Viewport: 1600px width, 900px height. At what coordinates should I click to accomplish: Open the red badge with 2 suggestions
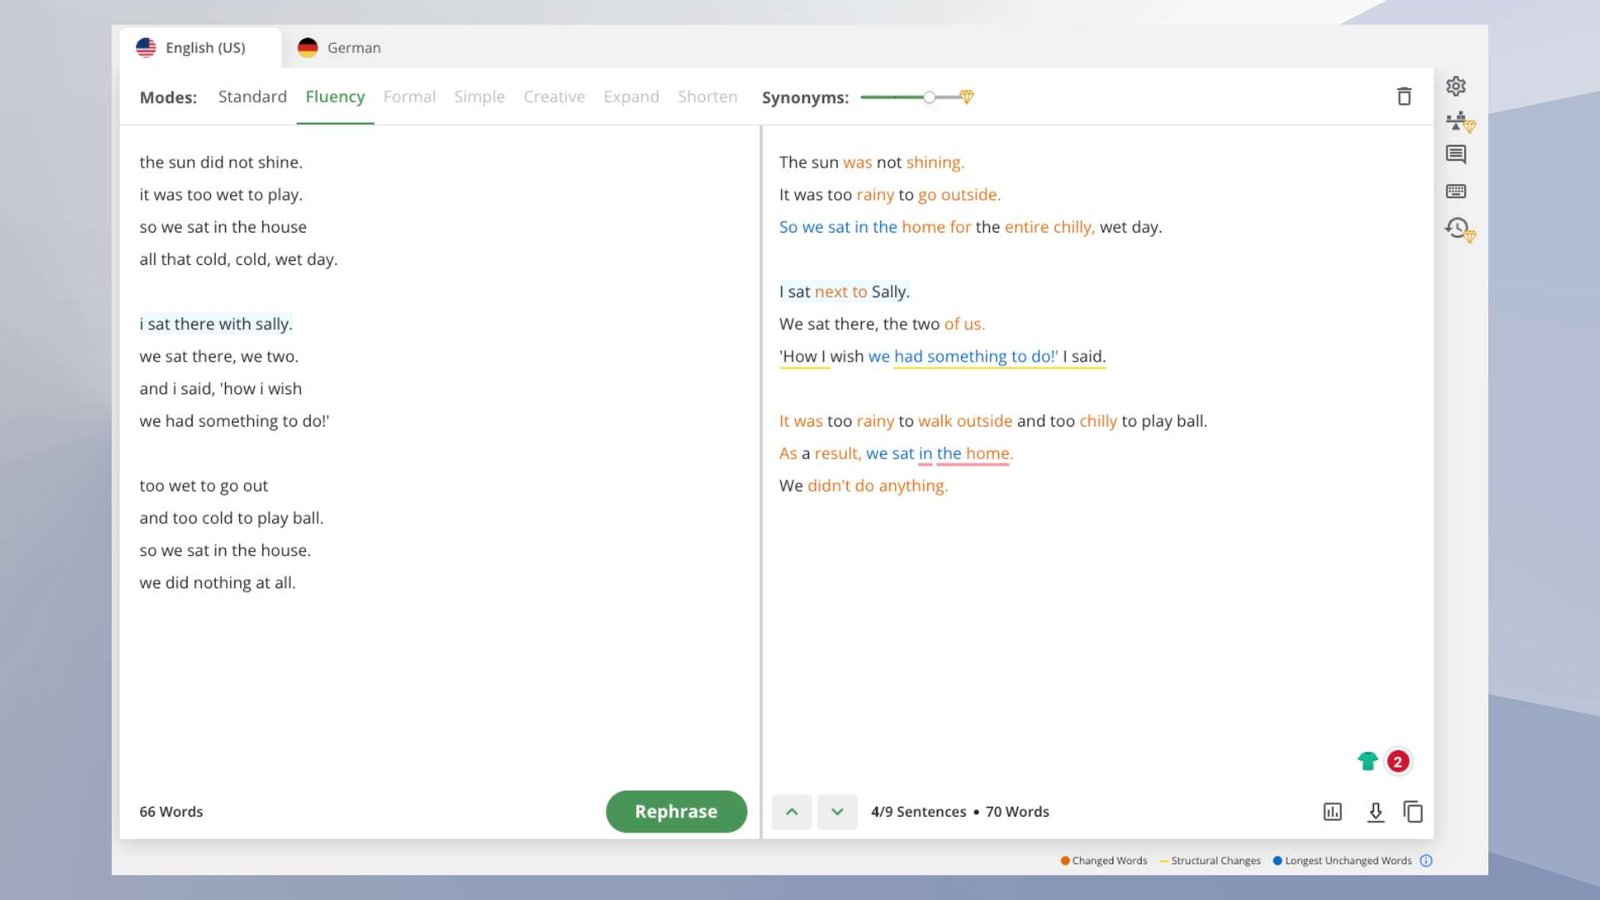point(1398,761)
